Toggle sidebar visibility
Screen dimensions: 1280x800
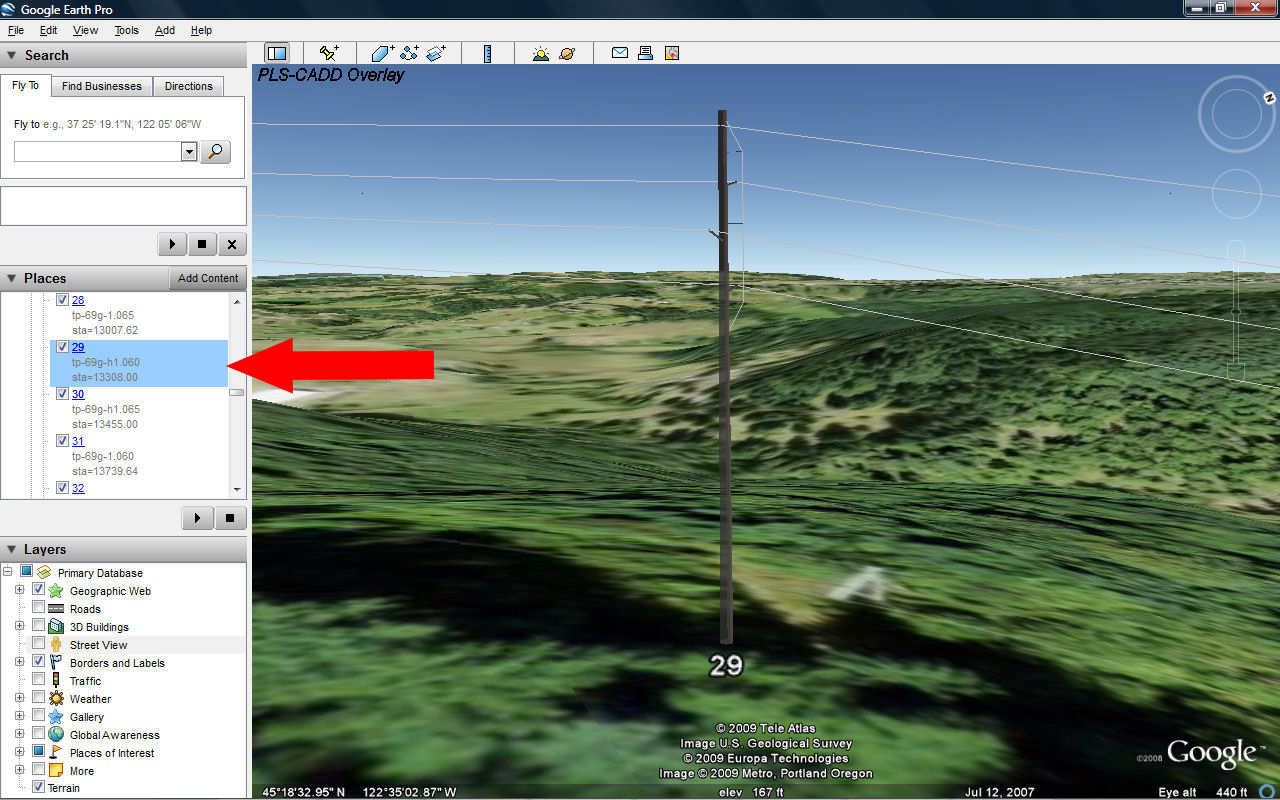277,53
